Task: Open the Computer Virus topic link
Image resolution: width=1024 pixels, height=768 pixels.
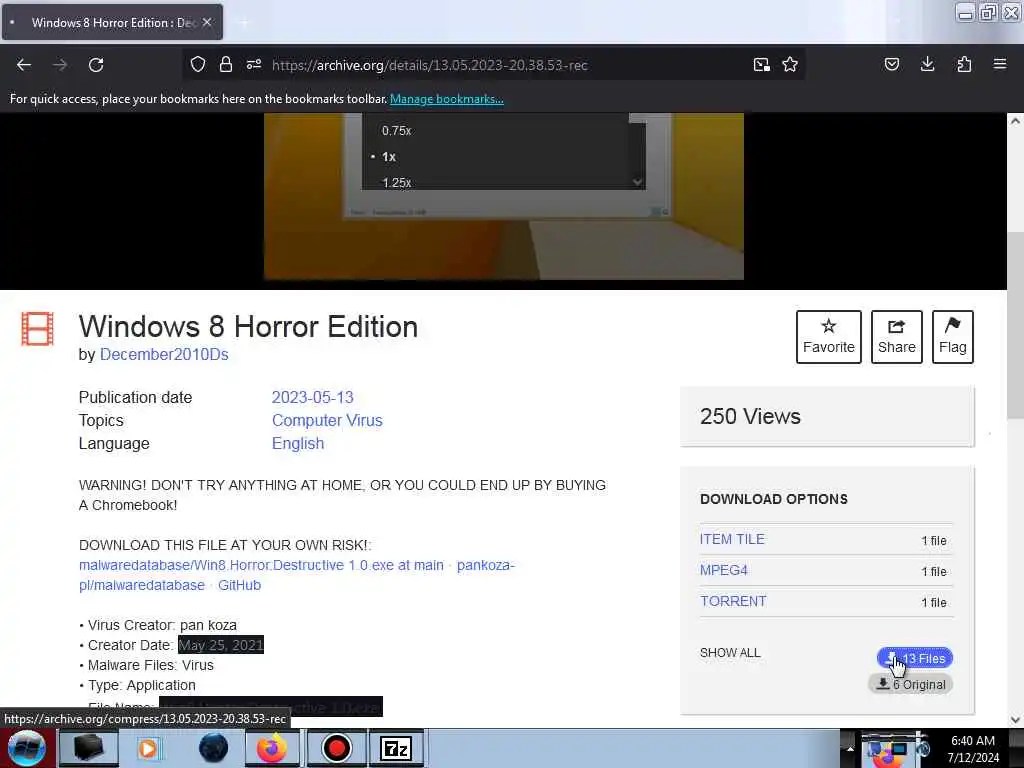Action: (327, 421)
